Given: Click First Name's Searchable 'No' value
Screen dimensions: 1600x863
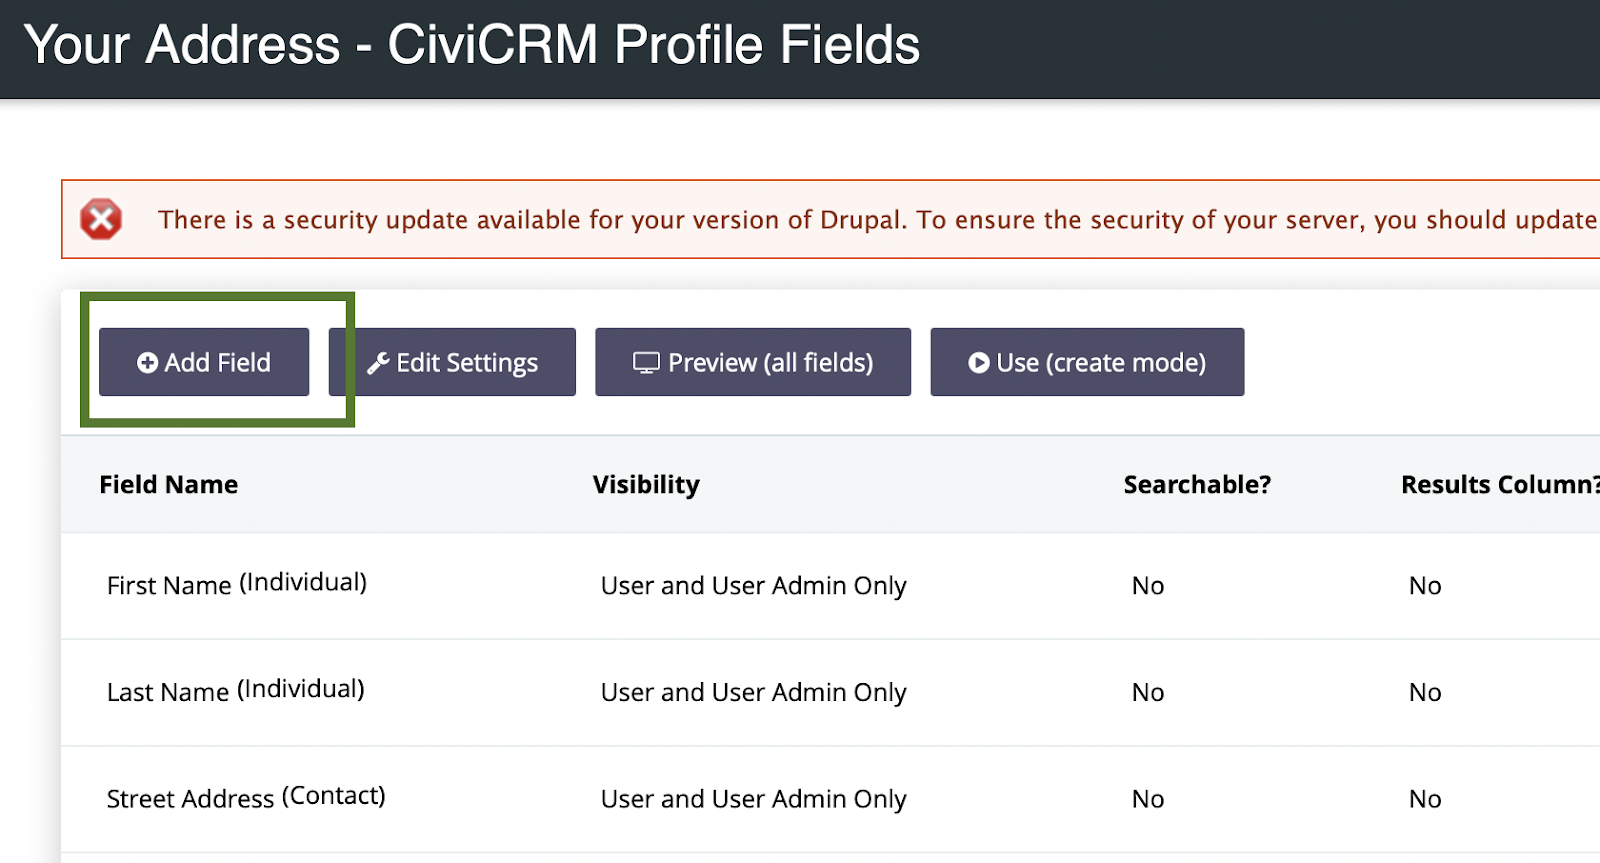Looking at the screenshot, I should tap(1148, 586).
